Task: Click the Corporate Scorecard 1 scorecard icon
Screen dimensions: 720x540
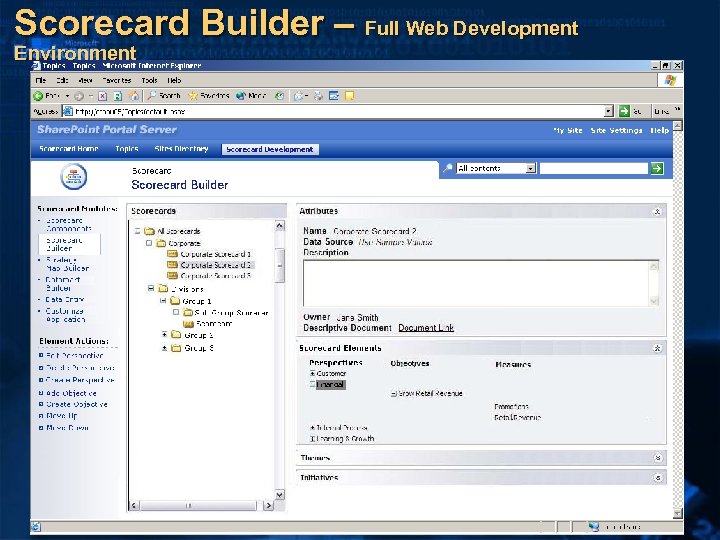Action: coord(173,253)
